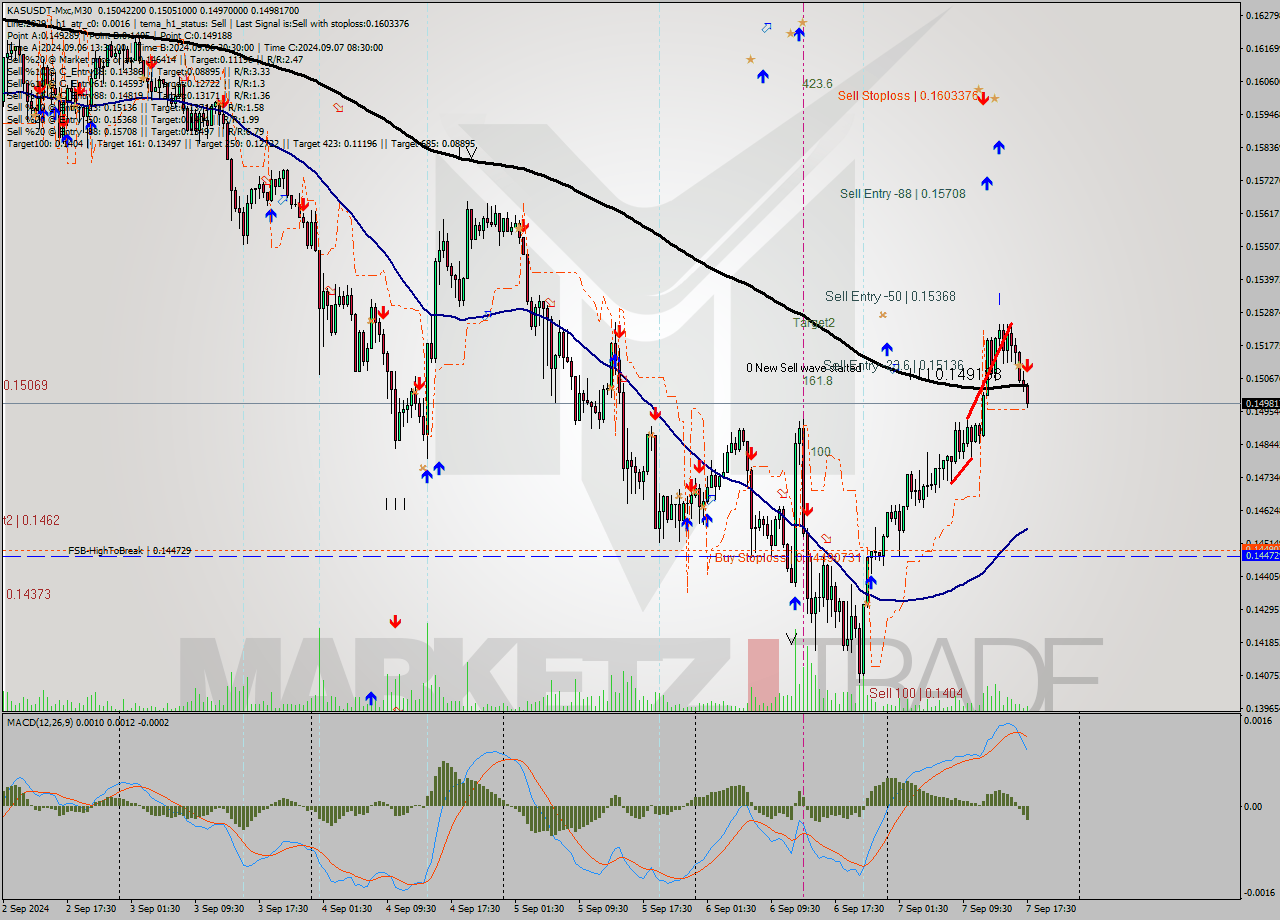
Task: Select the 0.14844 price axis value
Action: [x=1262, y=444]
